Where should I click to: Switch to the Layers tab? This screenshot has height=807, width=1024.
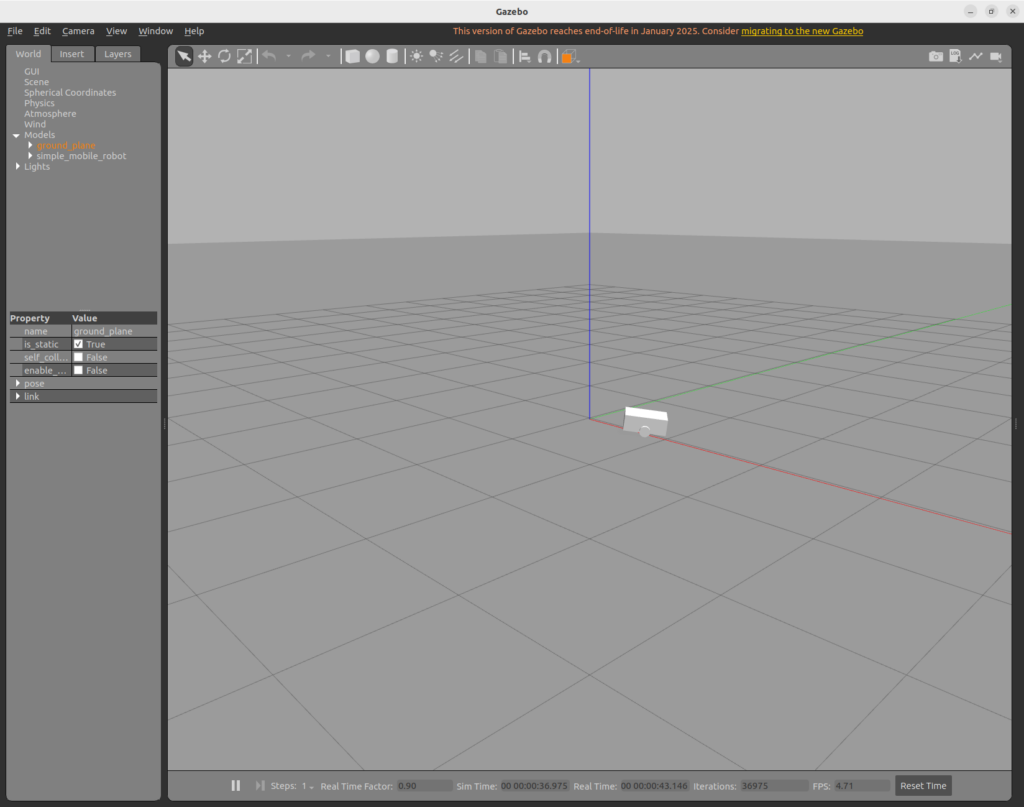[x=118, y=54]
